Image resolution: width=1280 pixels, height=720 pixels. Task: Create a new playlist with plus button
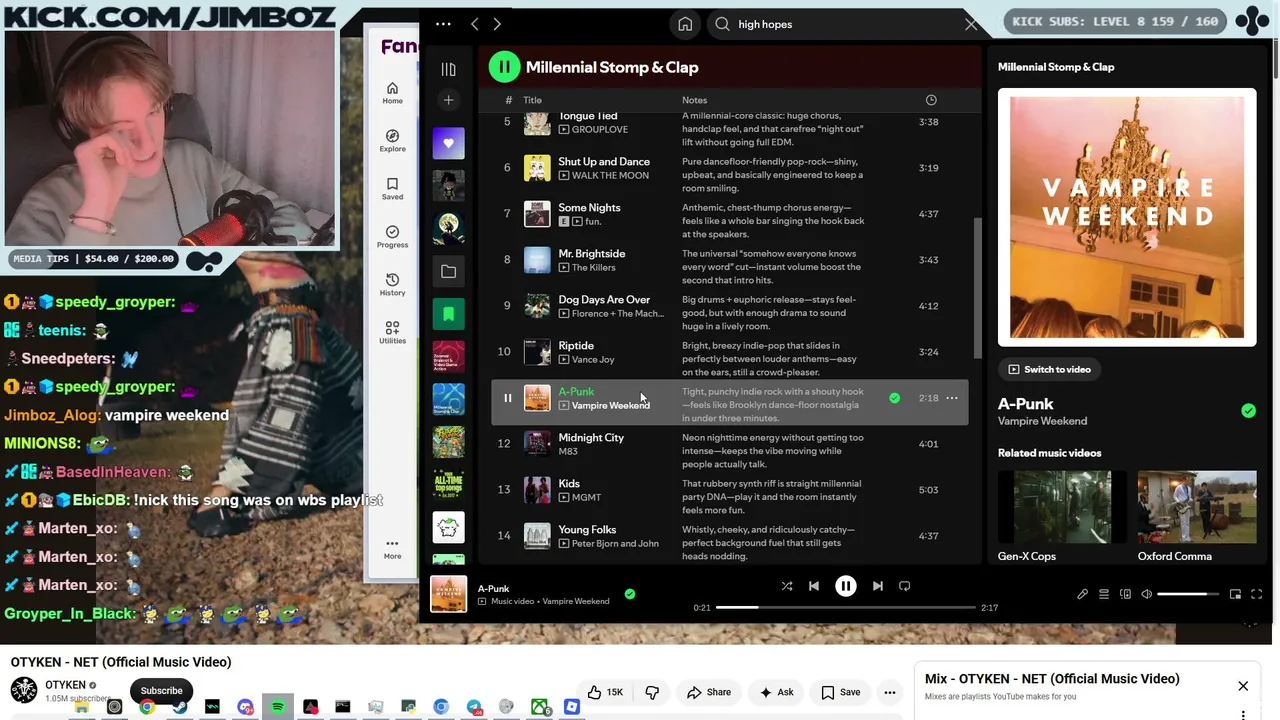[448, 100]
